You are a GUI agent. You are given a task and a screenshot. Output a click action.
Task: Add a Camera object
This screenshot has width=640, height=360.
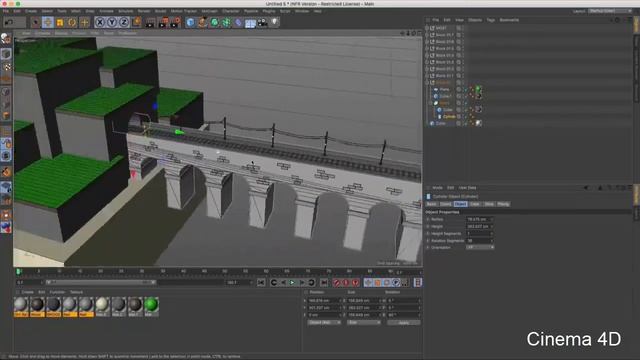click(x=262, y=22)
